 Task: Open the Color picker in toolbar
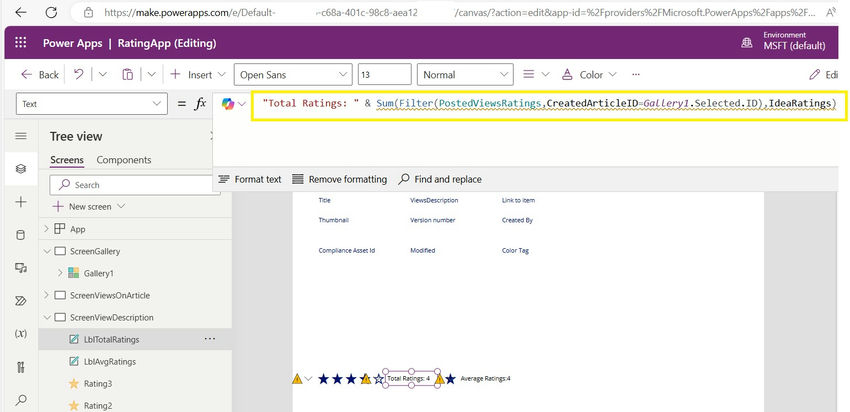click(589, 74)
